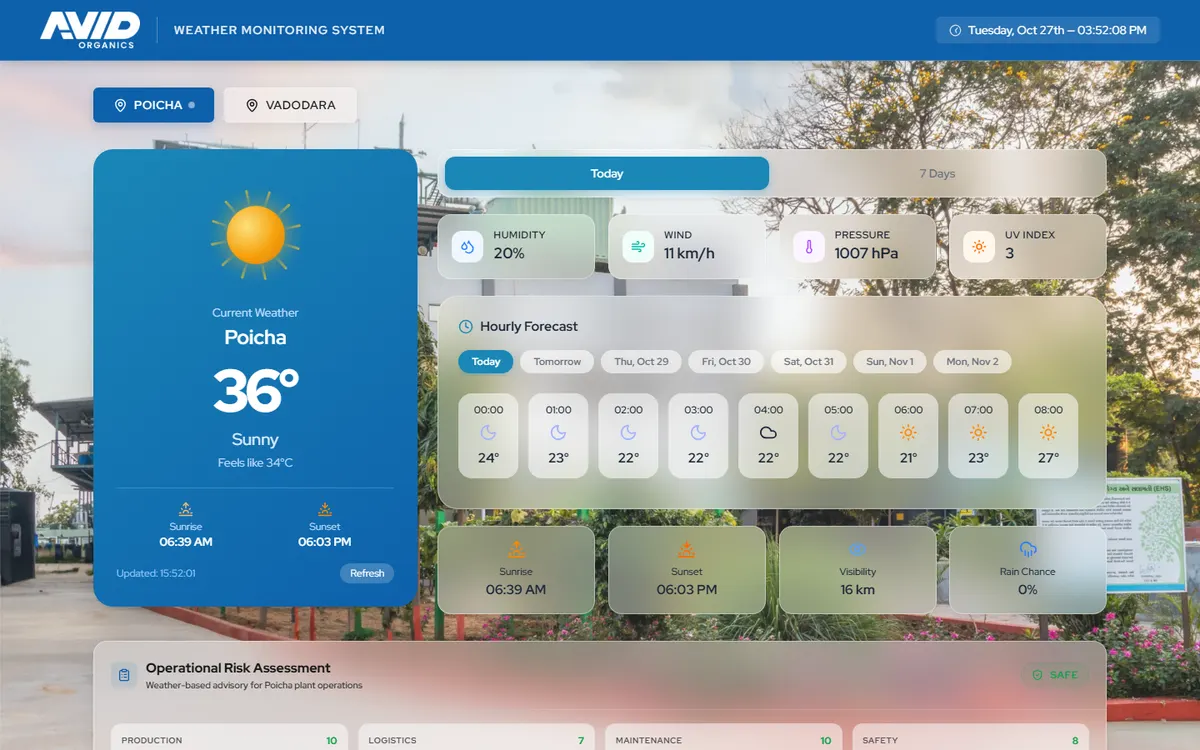Click the Updated: 15:52:01 timestamp
This screenshot has width=1200, height=750.
[x=156, y=573]
